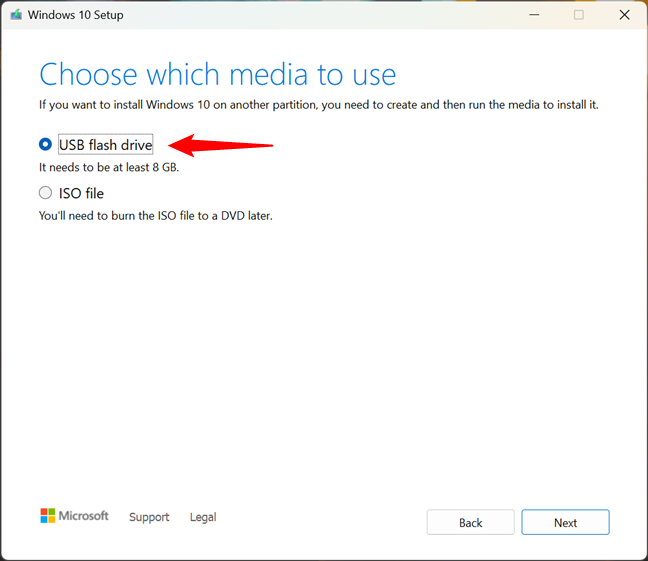The width and height of the screenshot is (648, 561).
Task: Close the Windows 10 Setup window
Action: coord(624,15)
